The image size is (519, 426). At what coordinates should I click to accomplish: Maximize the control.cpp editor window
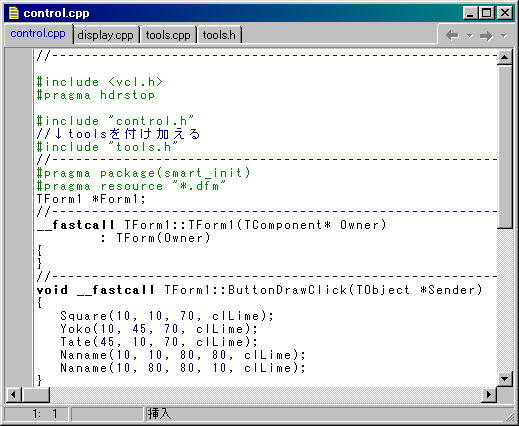coord(487,13)
